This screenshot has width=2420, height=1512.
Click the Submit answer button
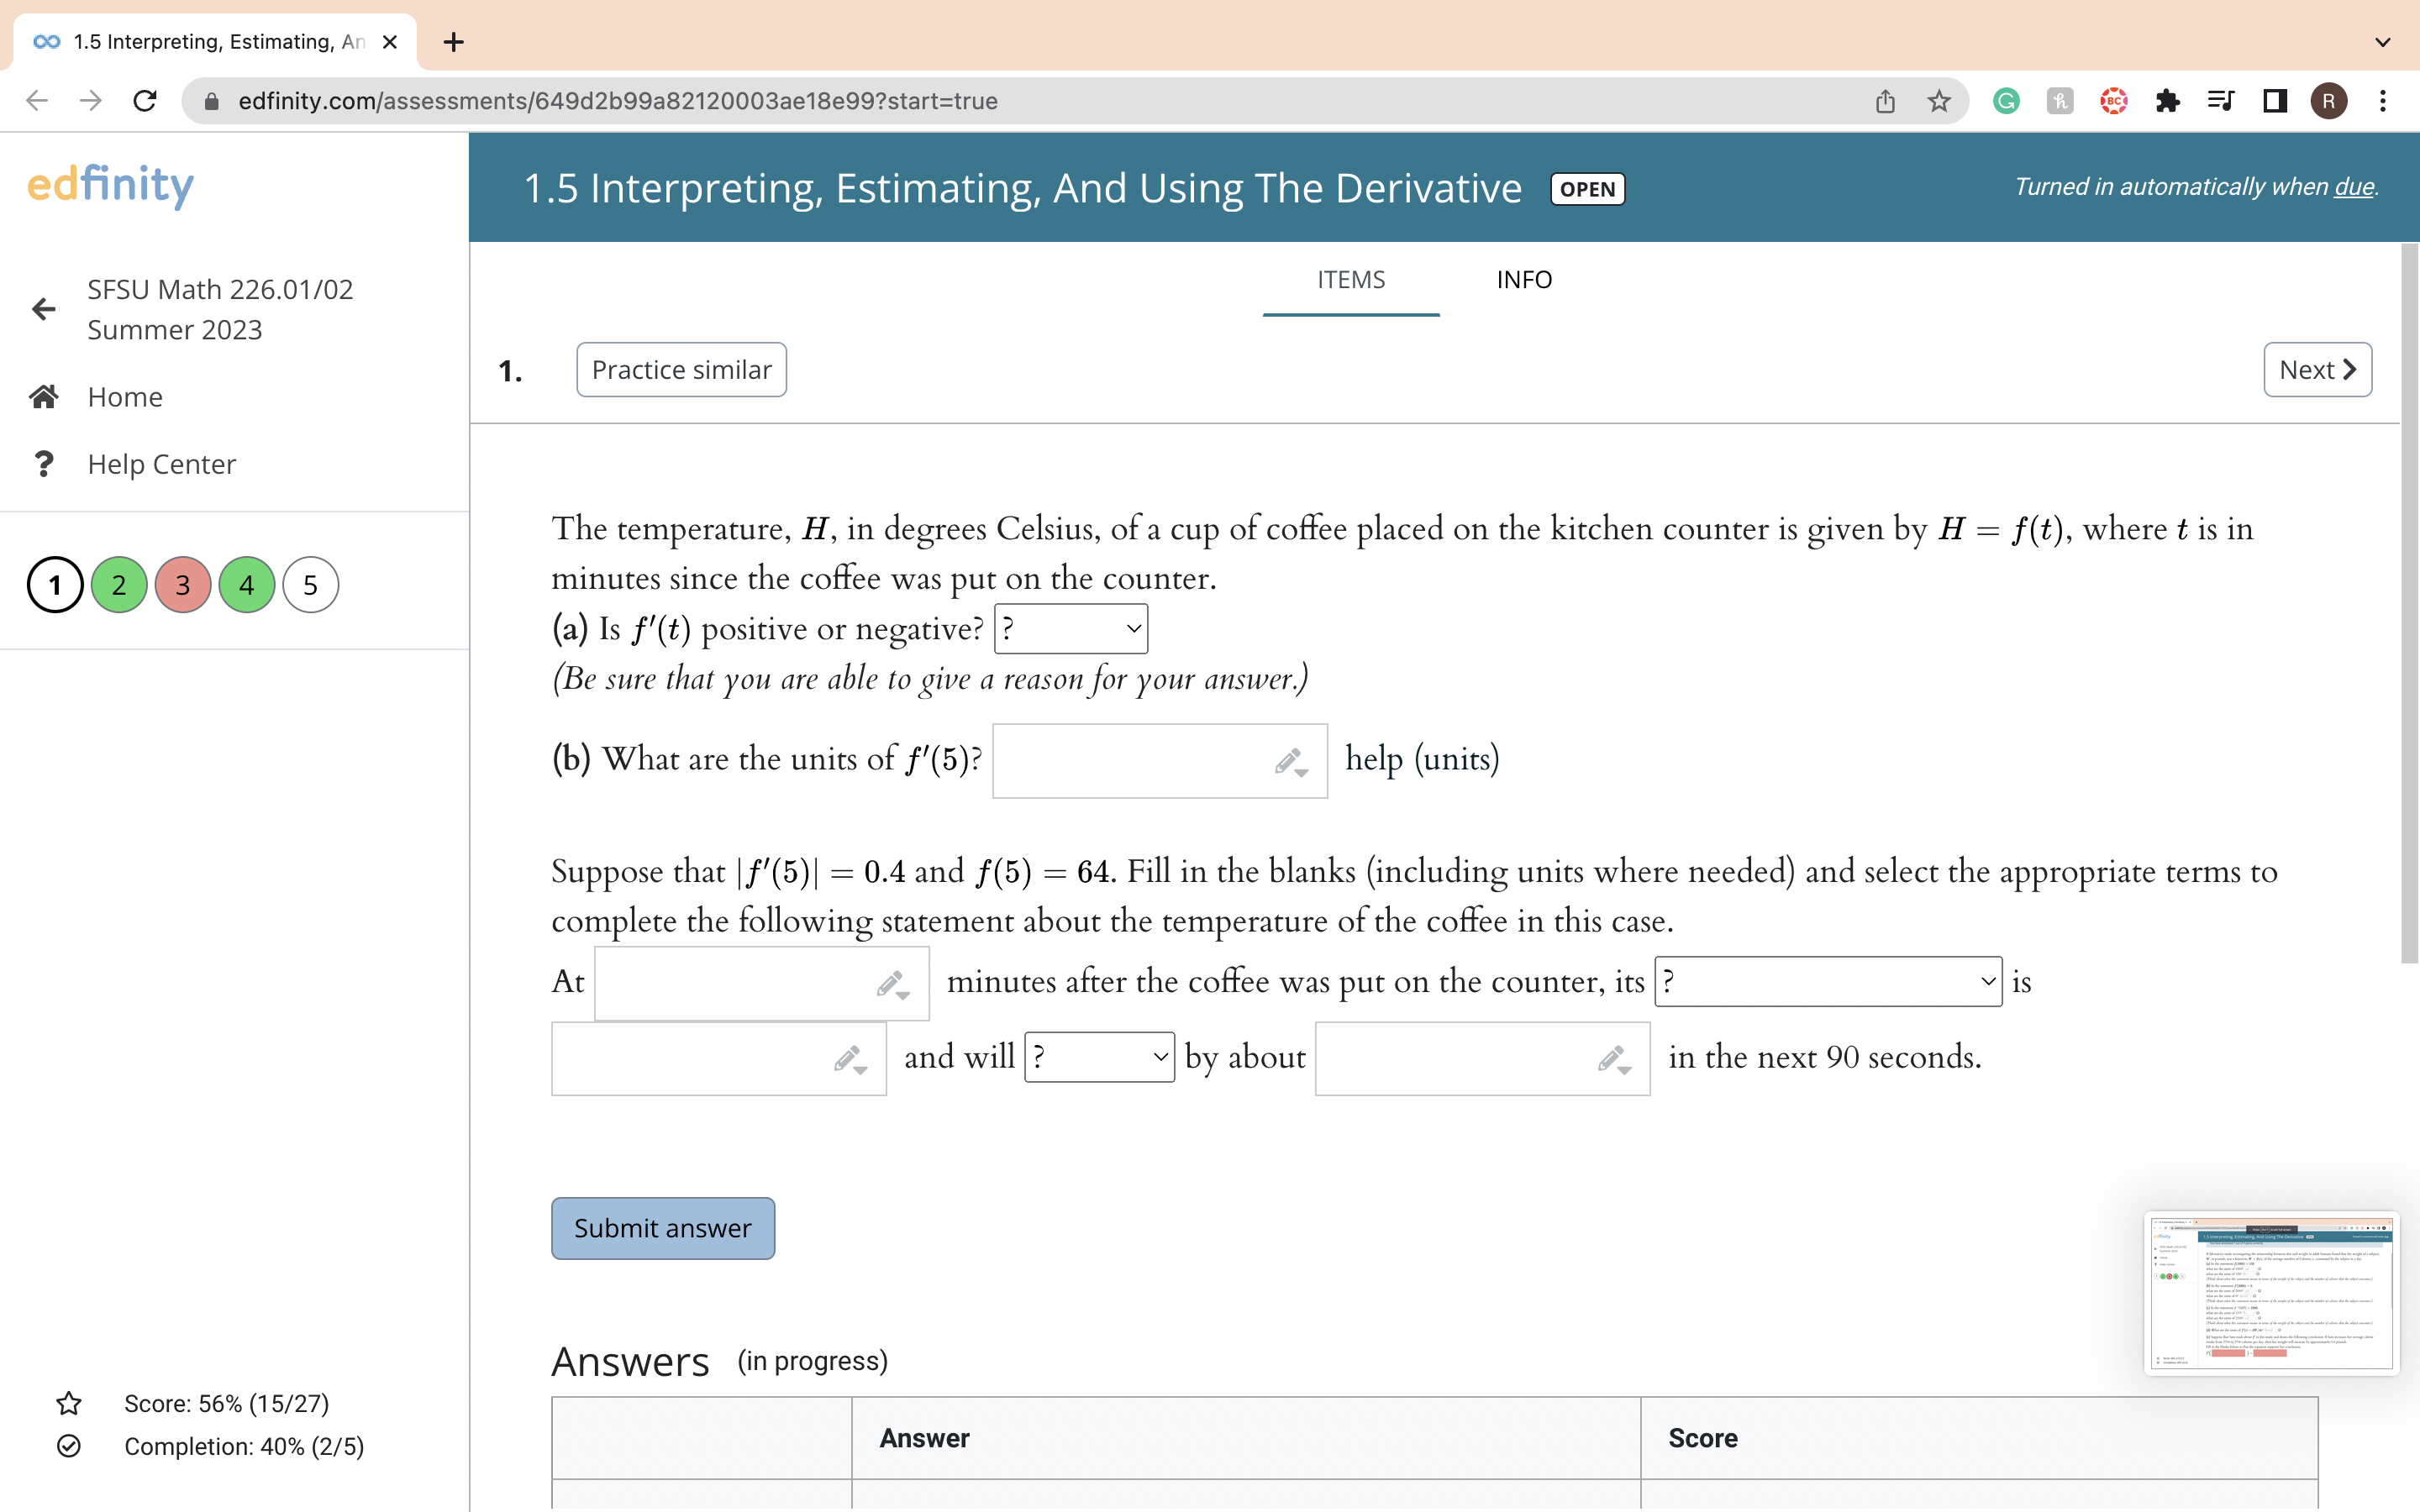tap(662, 1228)
